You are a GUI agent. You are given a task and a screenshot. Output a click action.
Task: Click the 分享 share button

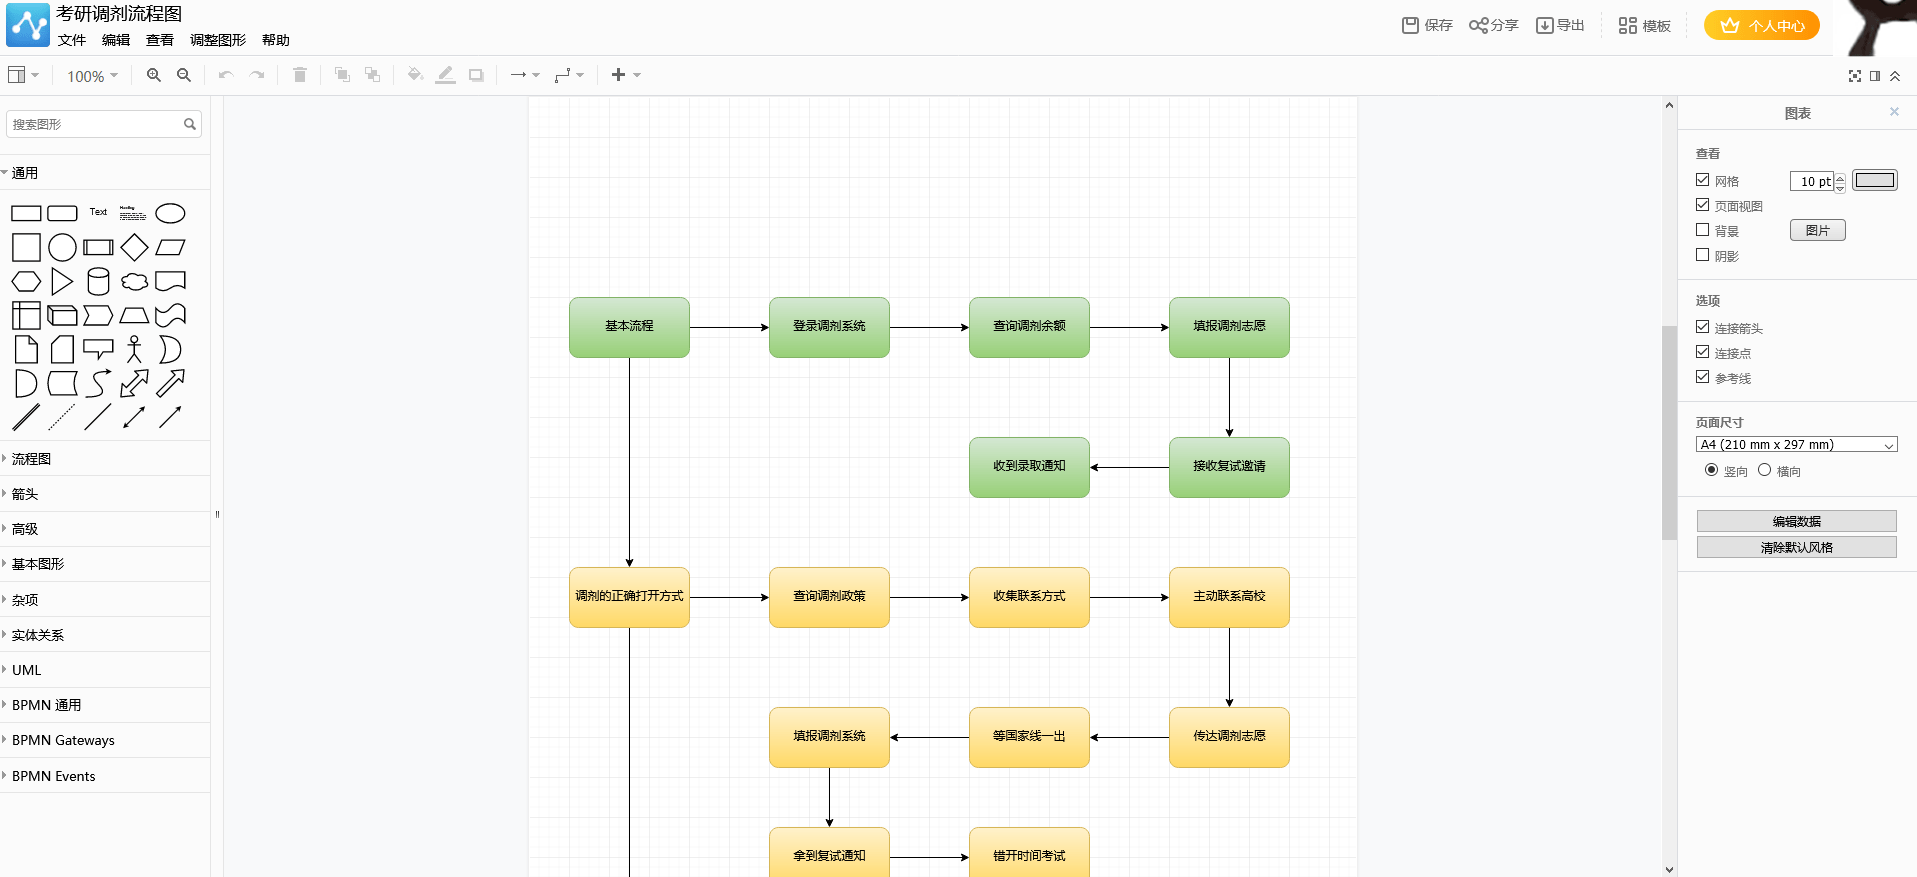tap(1494, 25)
